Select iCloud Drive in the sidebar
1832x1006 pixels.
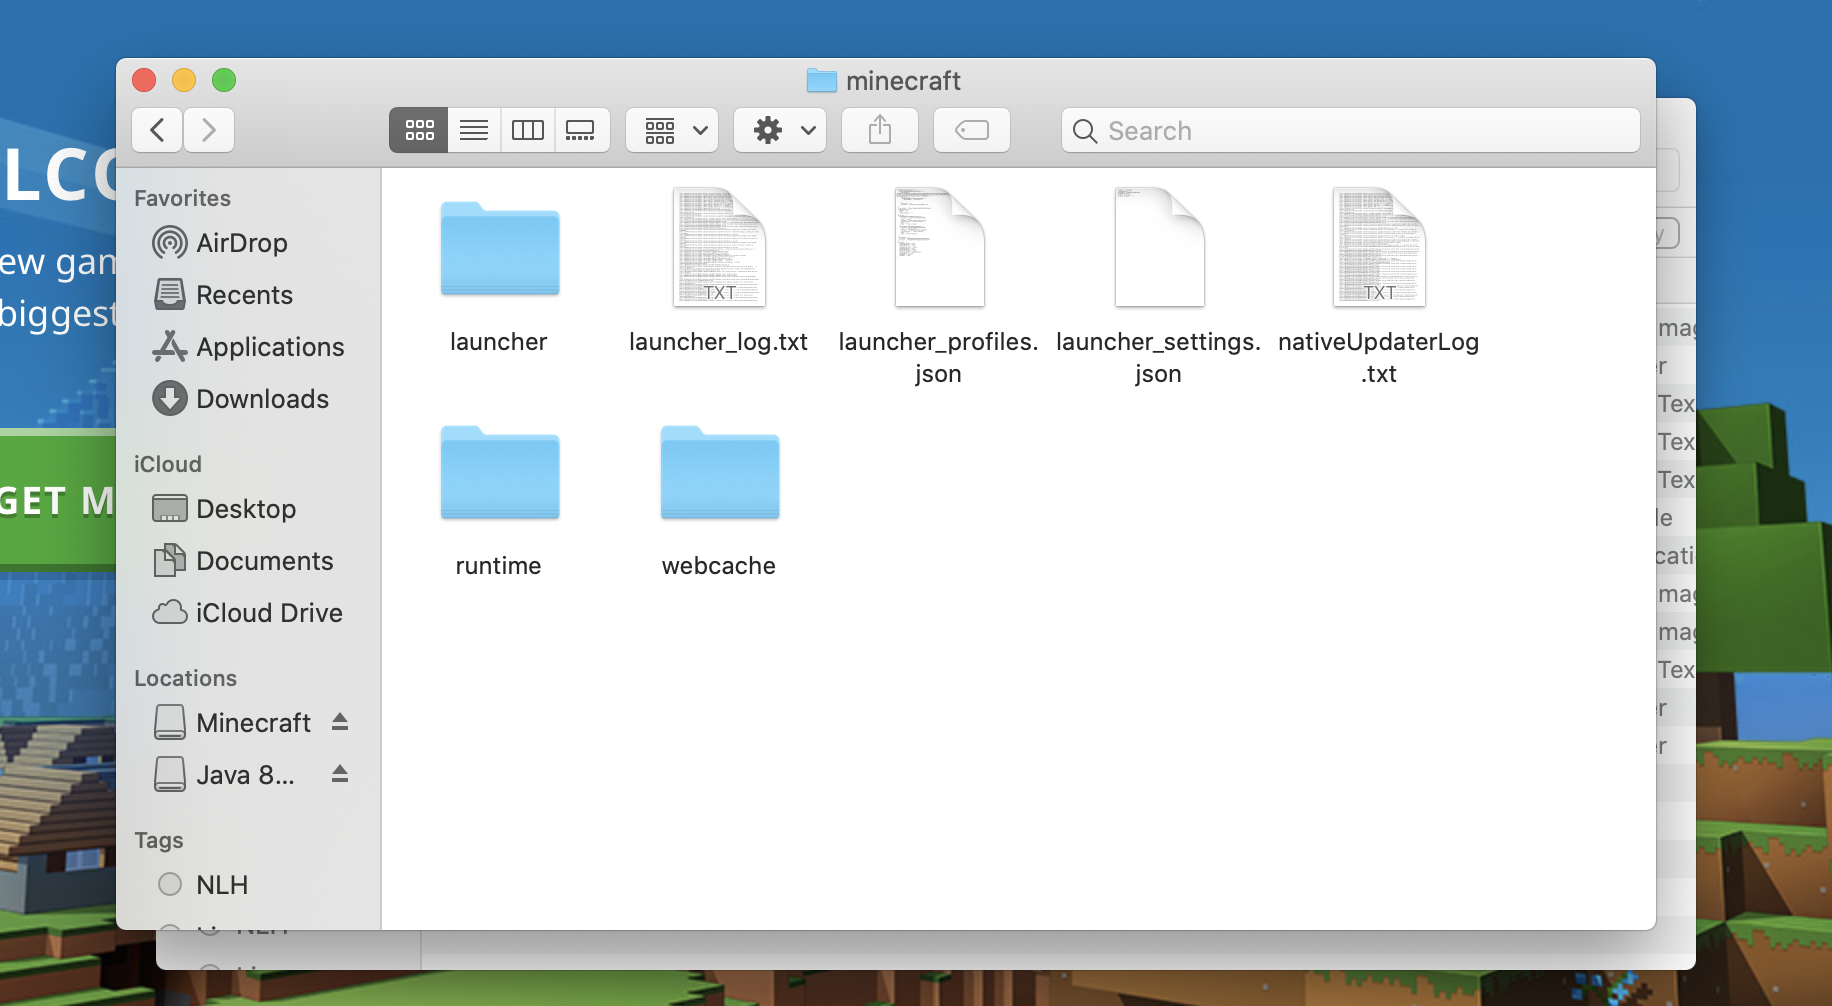point(269,613)
